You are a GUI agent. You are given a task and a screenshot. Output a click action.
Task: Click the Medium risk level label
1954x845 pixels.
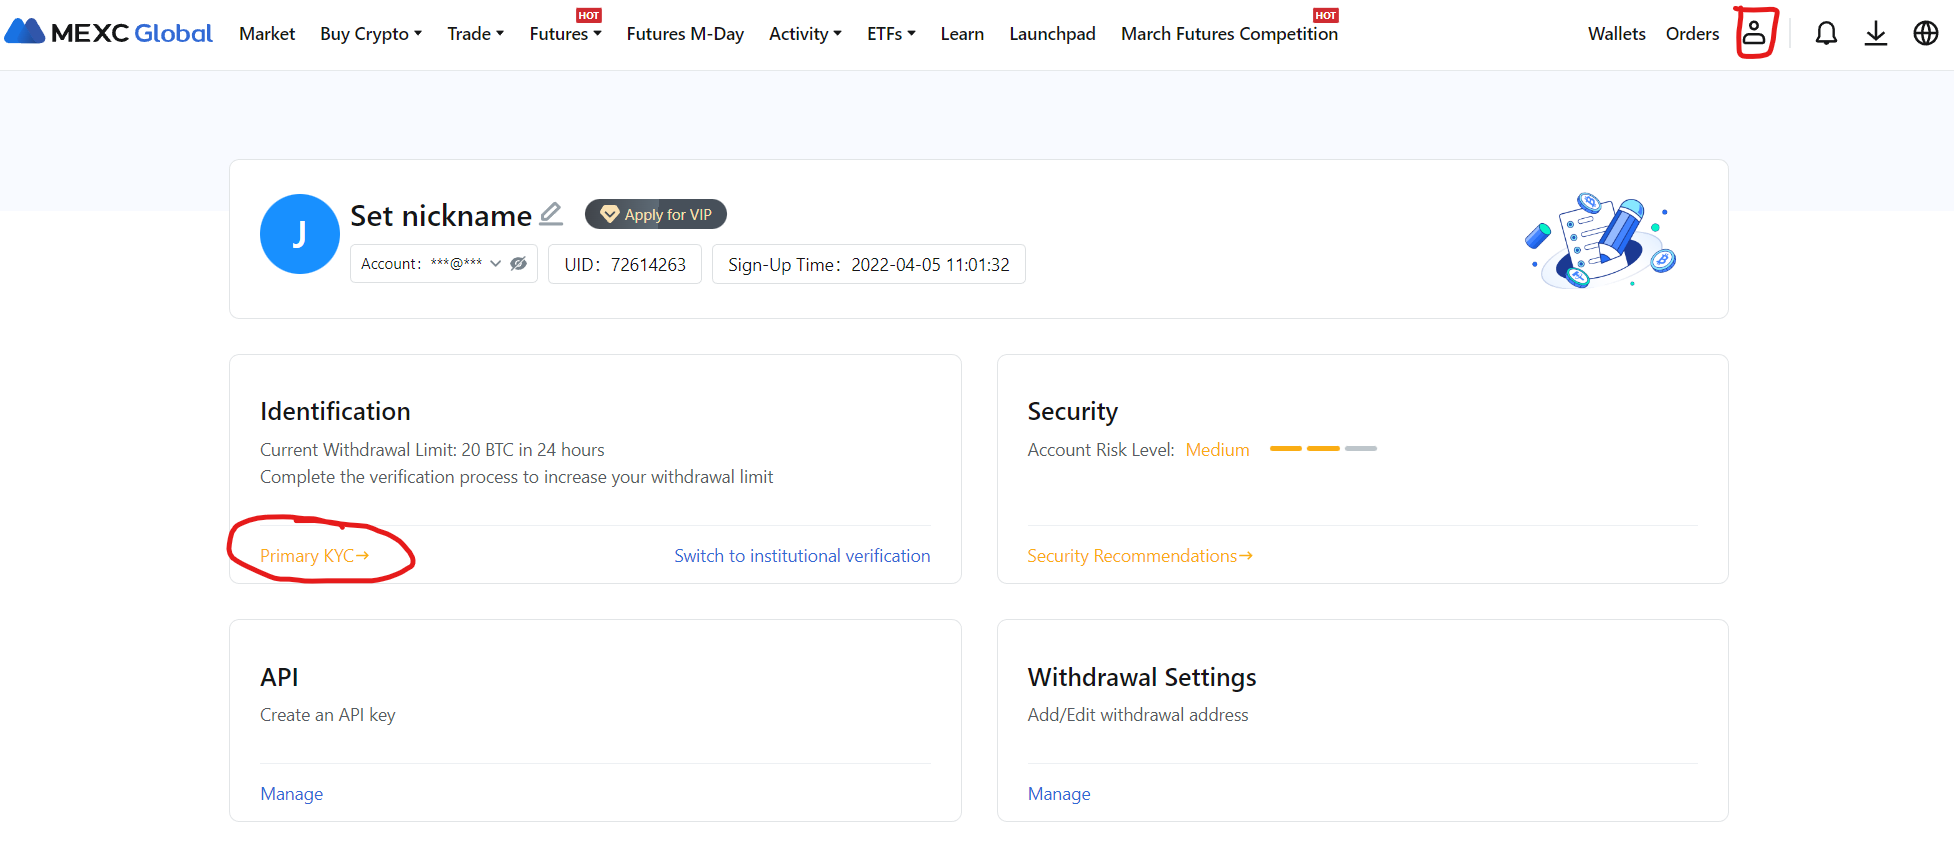1217,450
